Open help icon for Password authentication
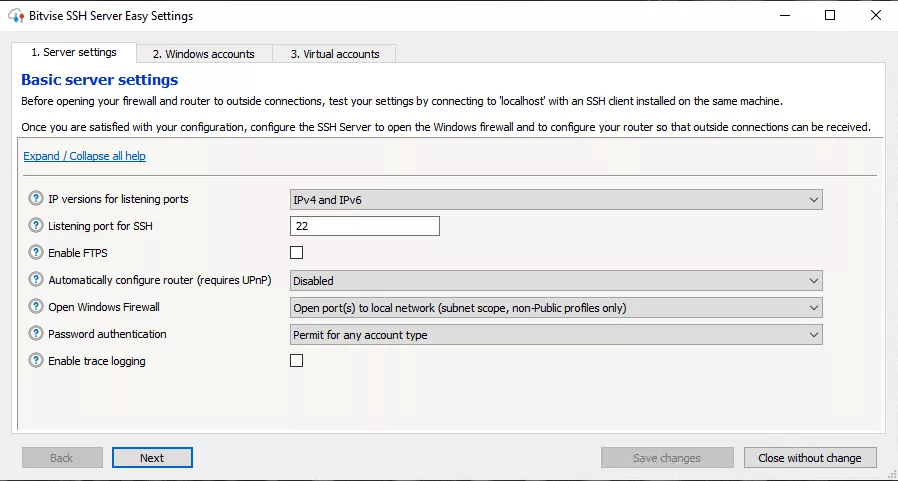 [37, 334]
